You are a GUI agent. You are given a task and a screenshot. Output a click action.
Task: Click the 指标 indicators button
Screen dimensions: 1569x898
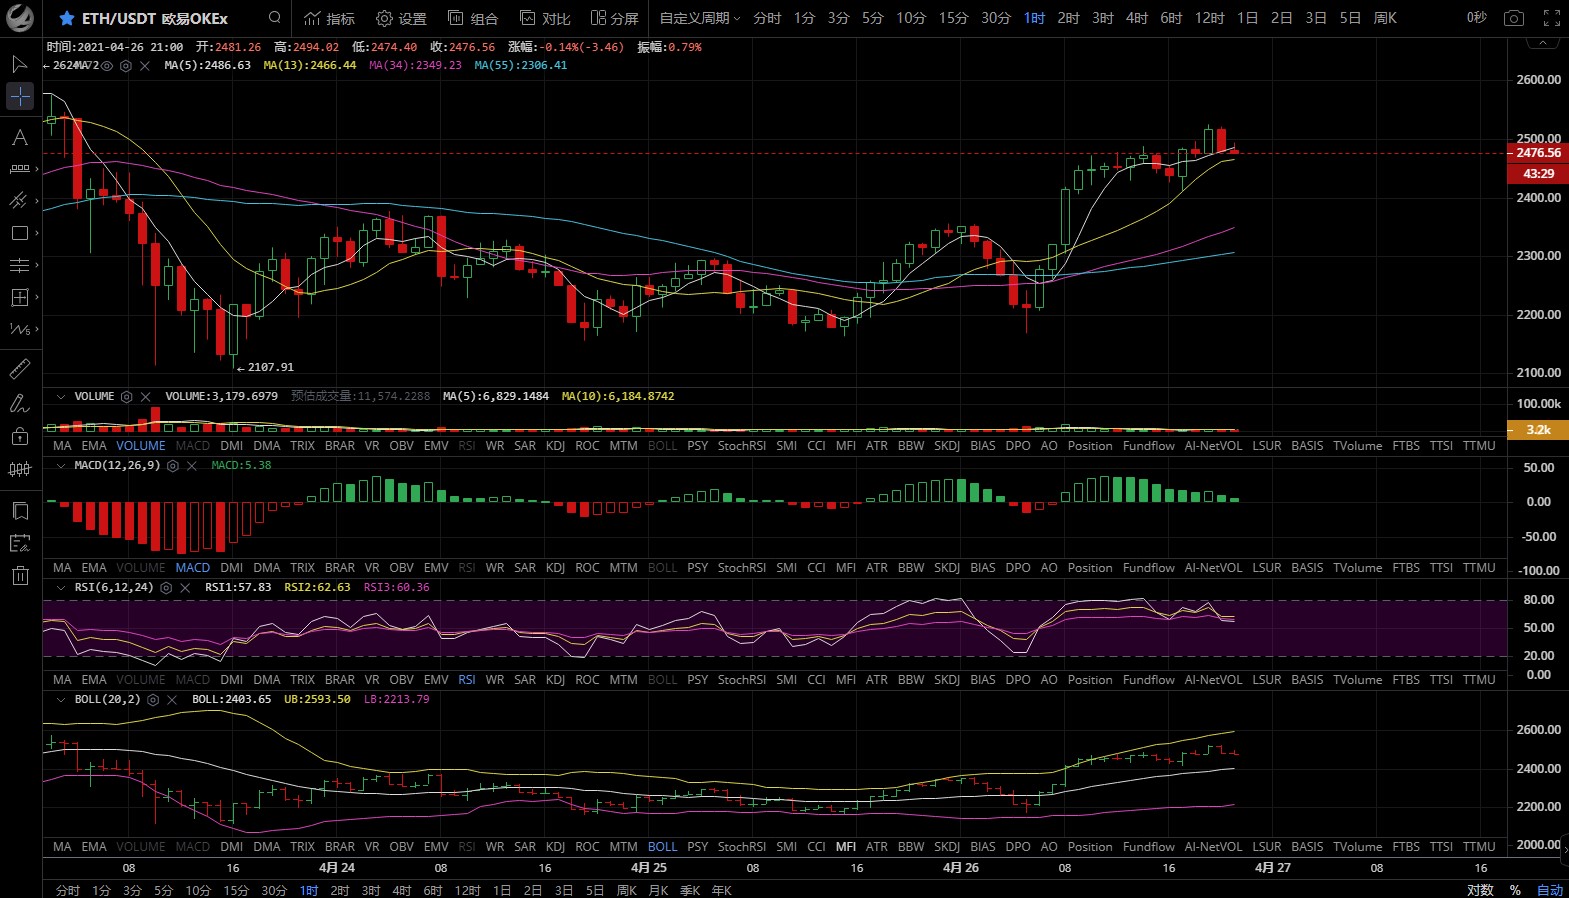click(x=329, y=18)
